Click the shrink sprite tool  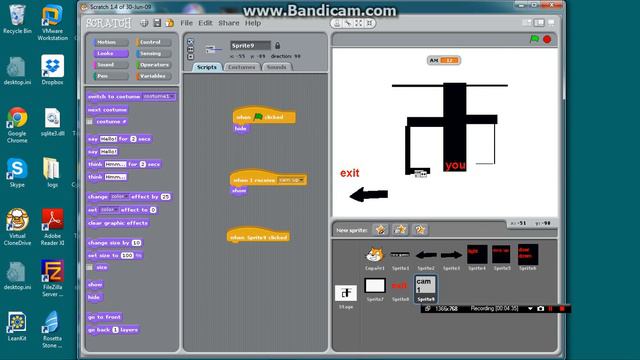coord(369,23)
